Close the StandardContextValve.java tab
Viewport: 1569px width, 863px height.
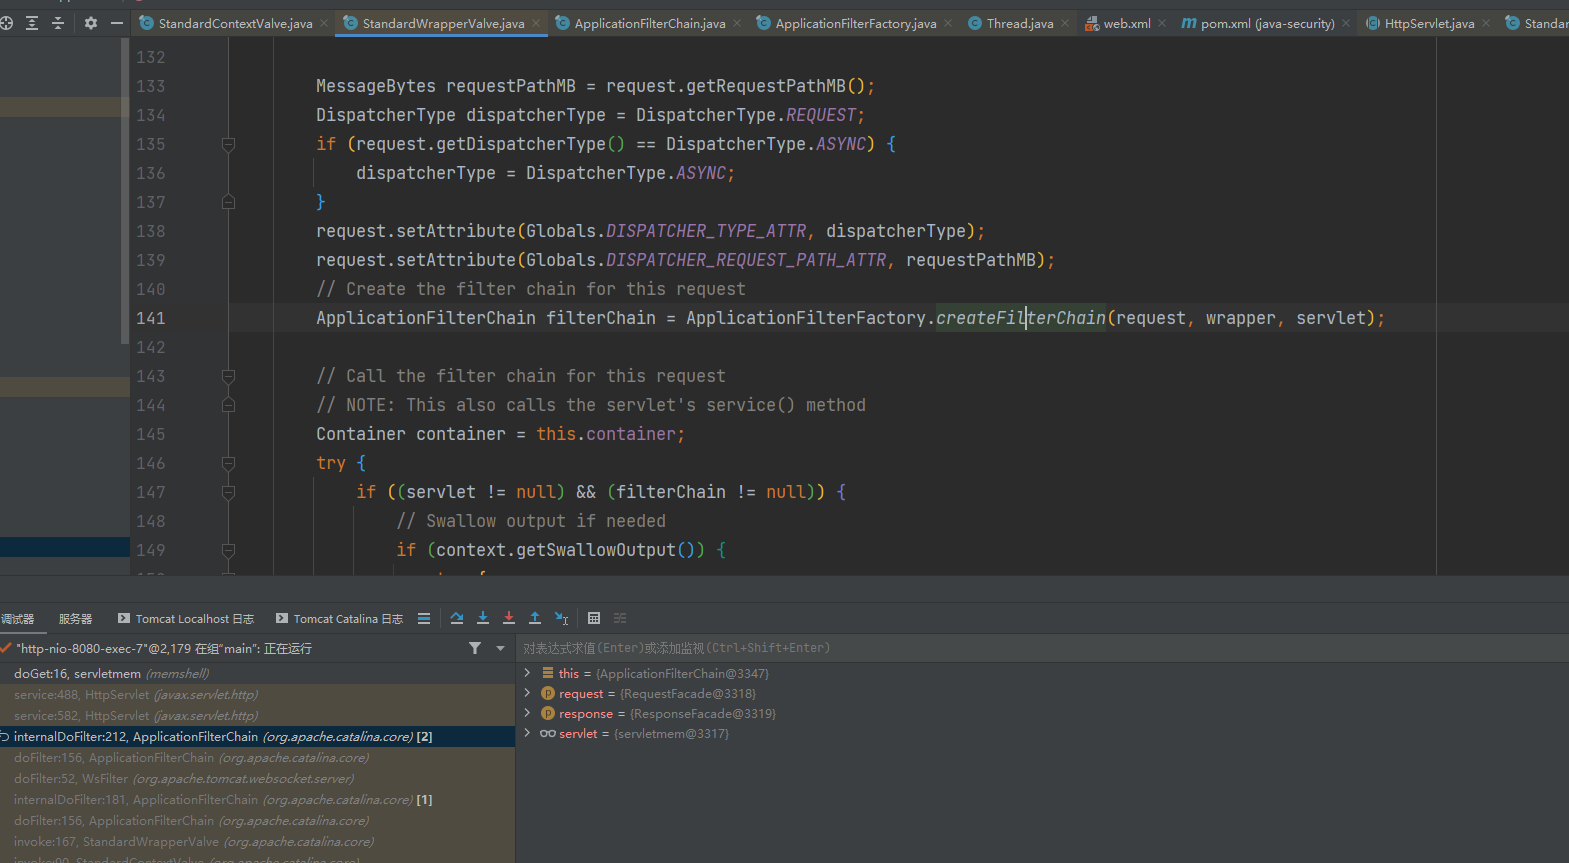point(324,23)
